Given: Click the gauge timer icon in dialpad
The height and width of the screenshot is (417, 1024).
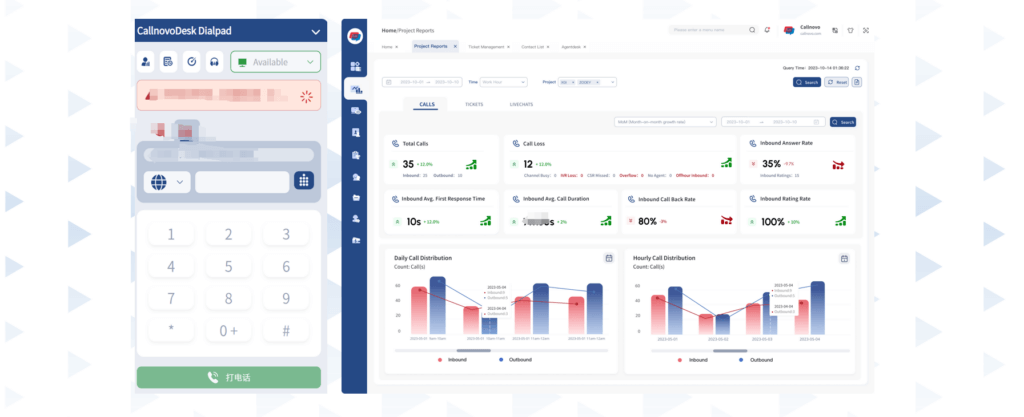Looking at the screenshot, I should click(x=191, y=62).
